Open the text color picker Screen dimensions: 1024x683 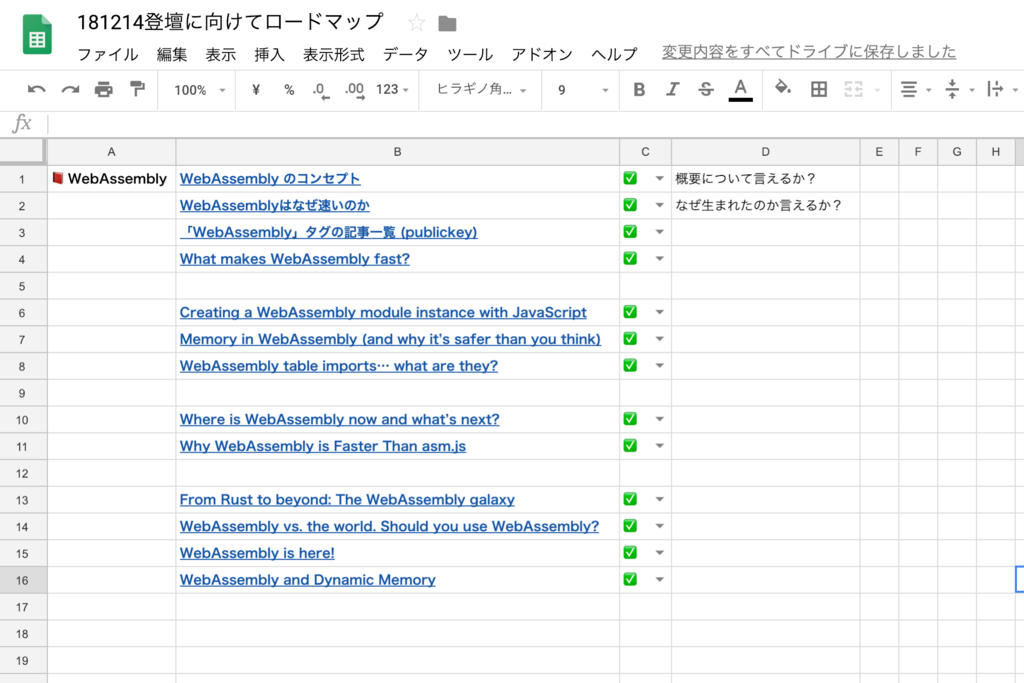[x=740, y=90]
